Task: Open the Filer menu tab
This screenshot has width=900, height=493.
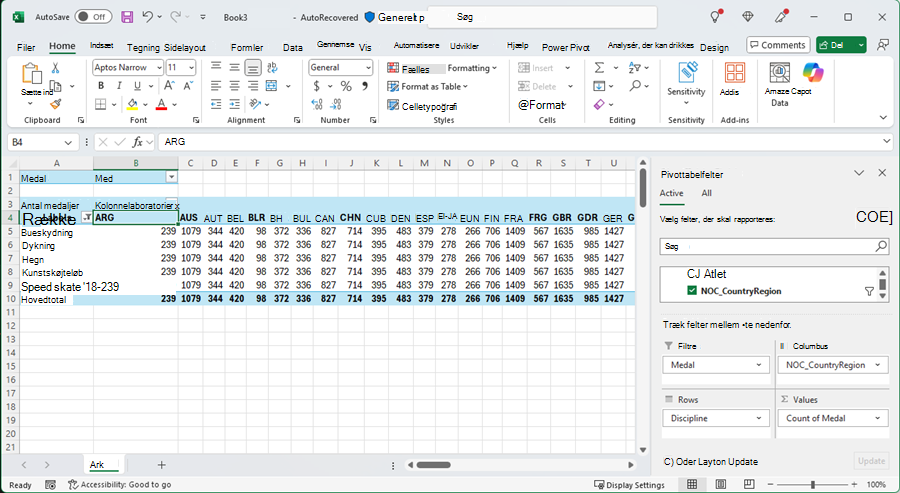Action: pyautogui.click(x=26, y=48)
